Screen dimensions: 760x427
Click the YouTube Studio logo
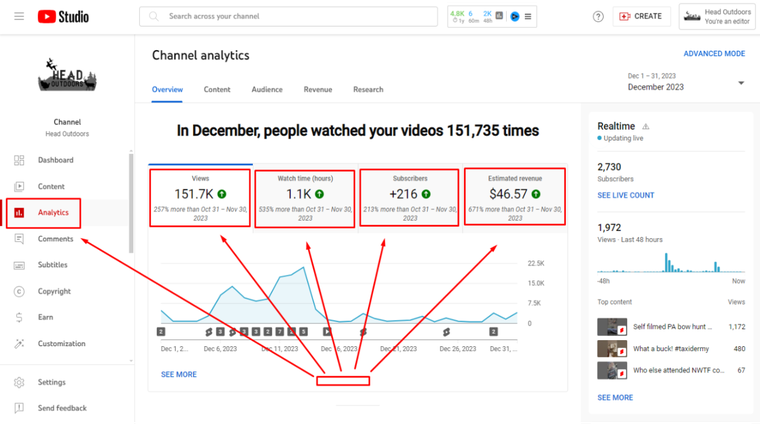[63, 16]
